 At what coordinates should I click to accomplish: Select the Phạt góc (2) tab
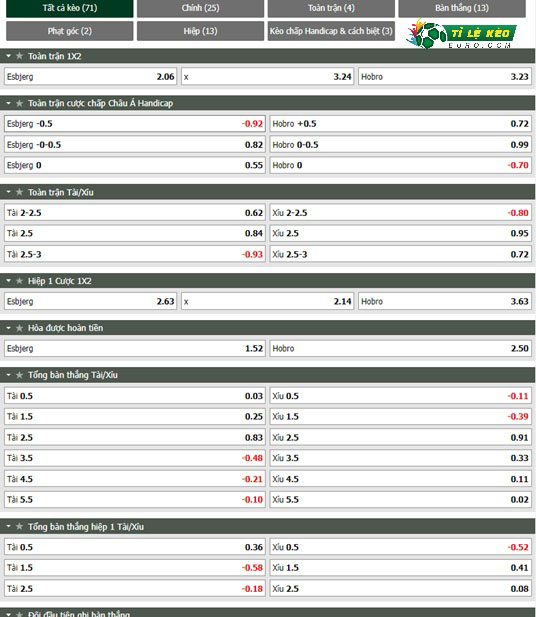click(70, 31)
